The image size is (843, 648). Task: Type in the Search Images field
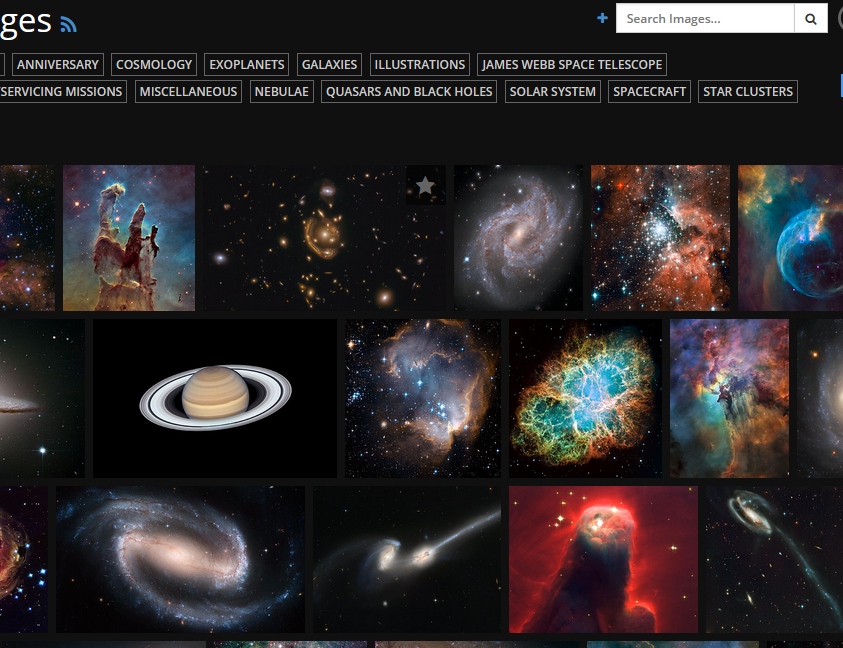click(705, 18)
